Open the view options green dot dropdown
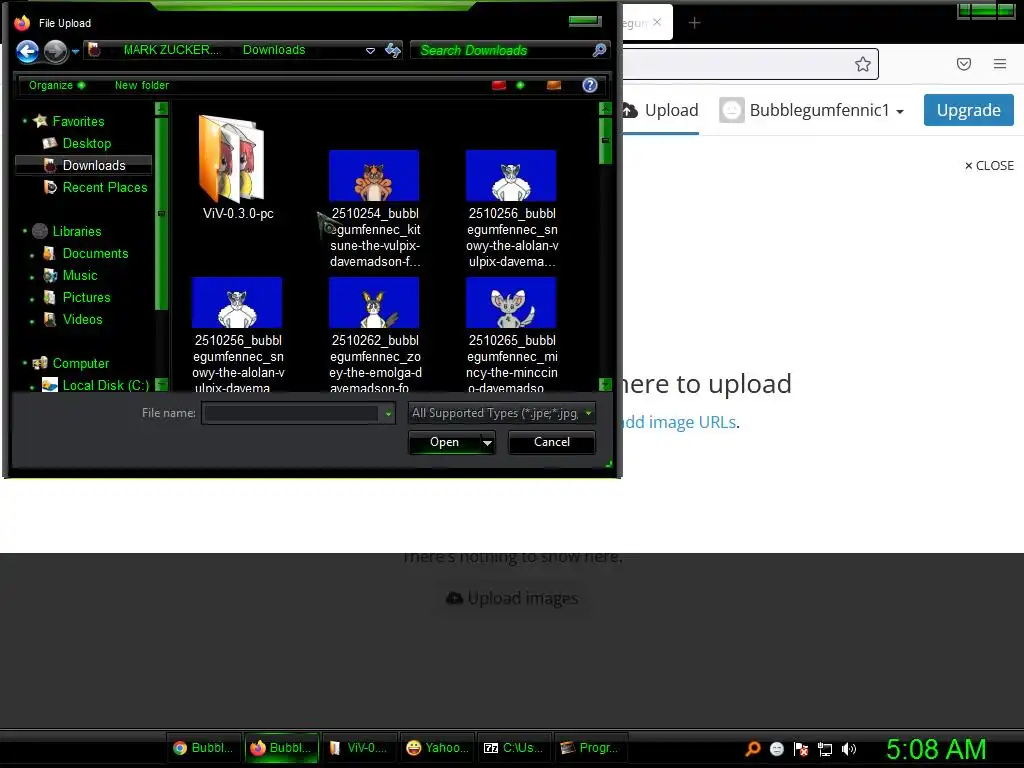Image resolution: width=1024 pixels, height=768 pixels. coord(520,85)
